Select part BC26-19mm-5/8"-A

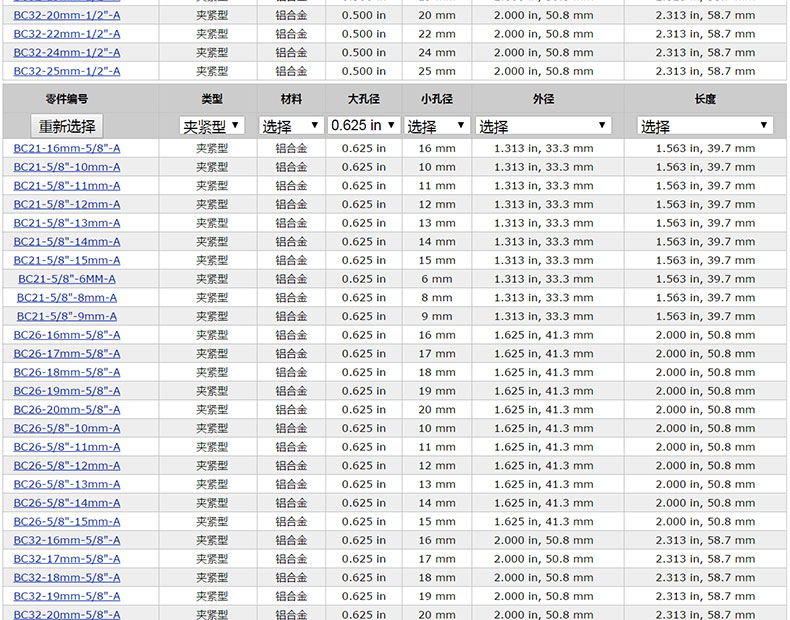67,391
